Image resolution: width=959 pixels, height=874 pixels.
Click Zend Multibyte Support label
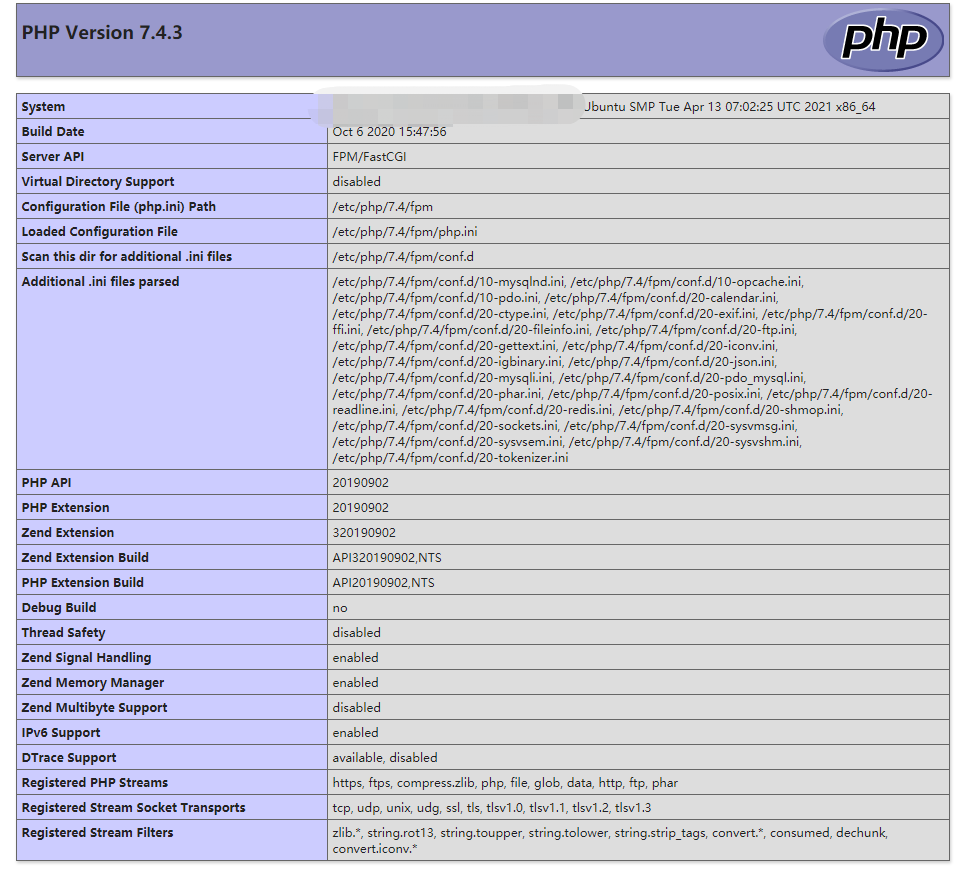coord(94,708)
